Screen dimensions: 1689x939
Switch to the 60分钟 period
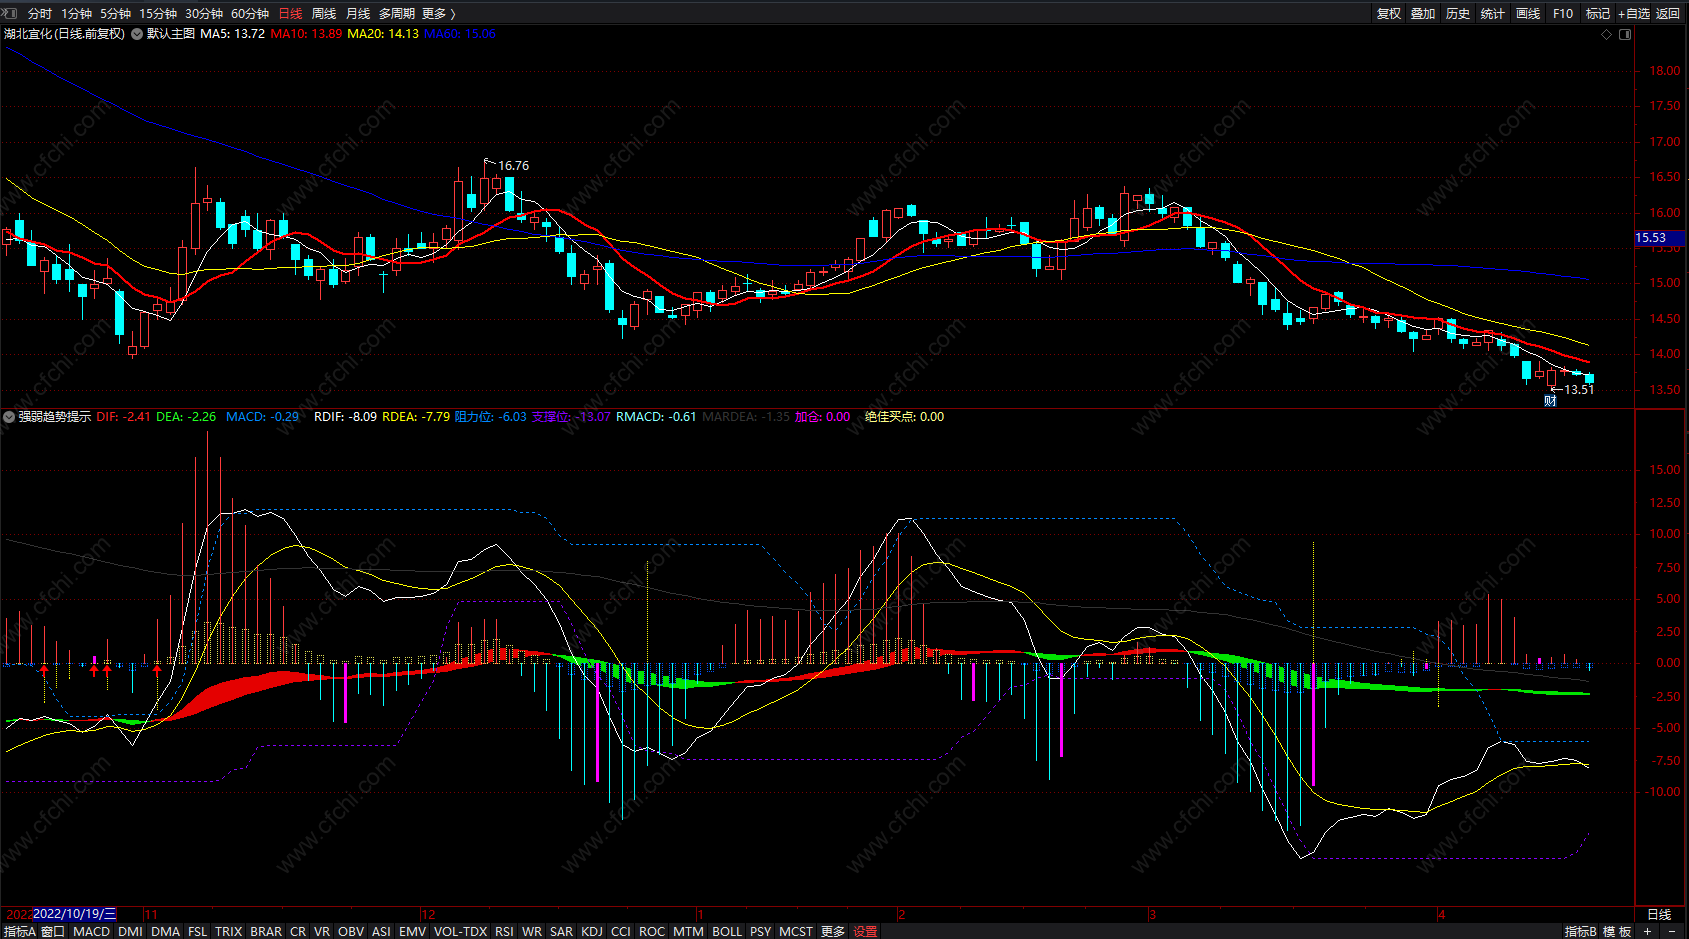tap(250, 13)
